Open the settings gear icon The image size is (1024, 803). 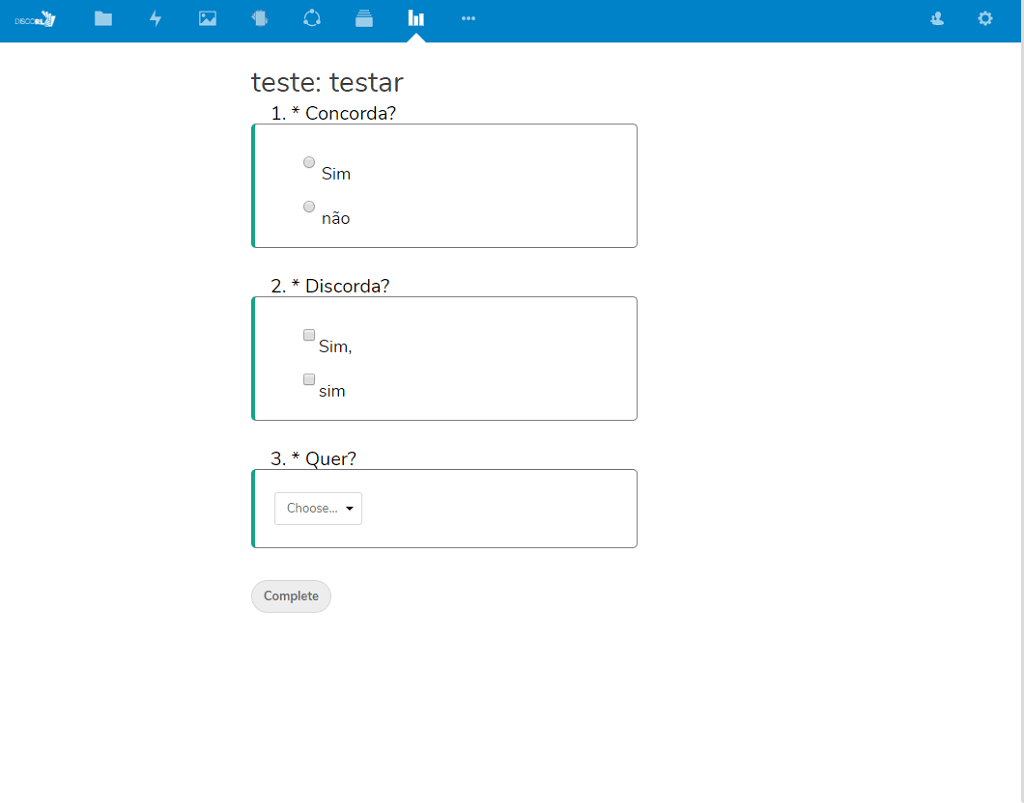click(985, 18)
